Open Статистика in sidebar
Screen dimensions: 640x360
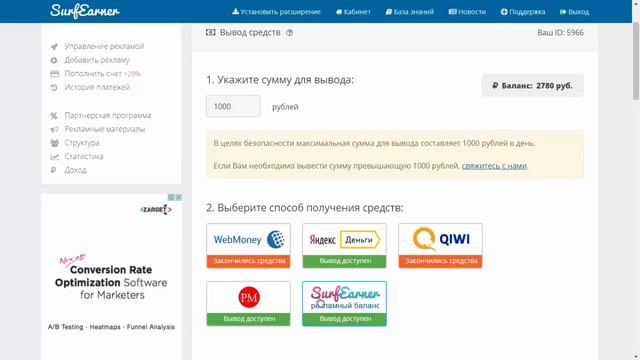click(84, 156)
